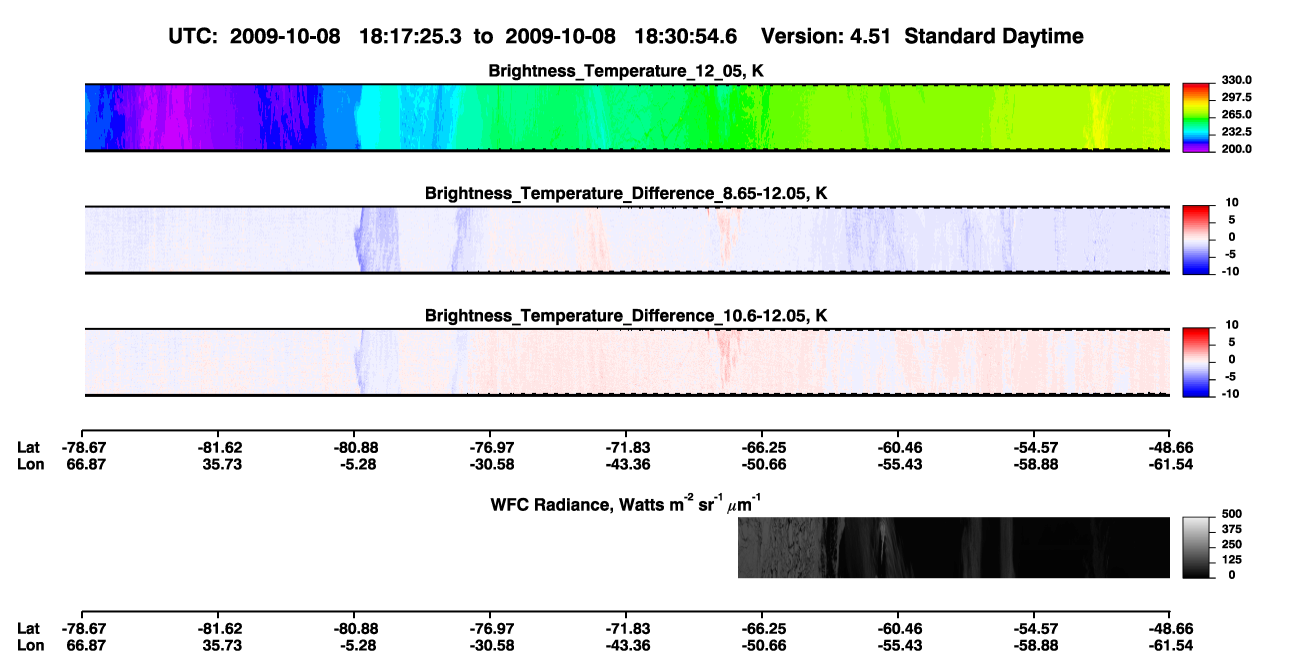Viewport: 1300px width, 667px height.
Task: Click longitude '-55.43' on axis below 10.6-12.05 panel
Action: click(900, 463)
